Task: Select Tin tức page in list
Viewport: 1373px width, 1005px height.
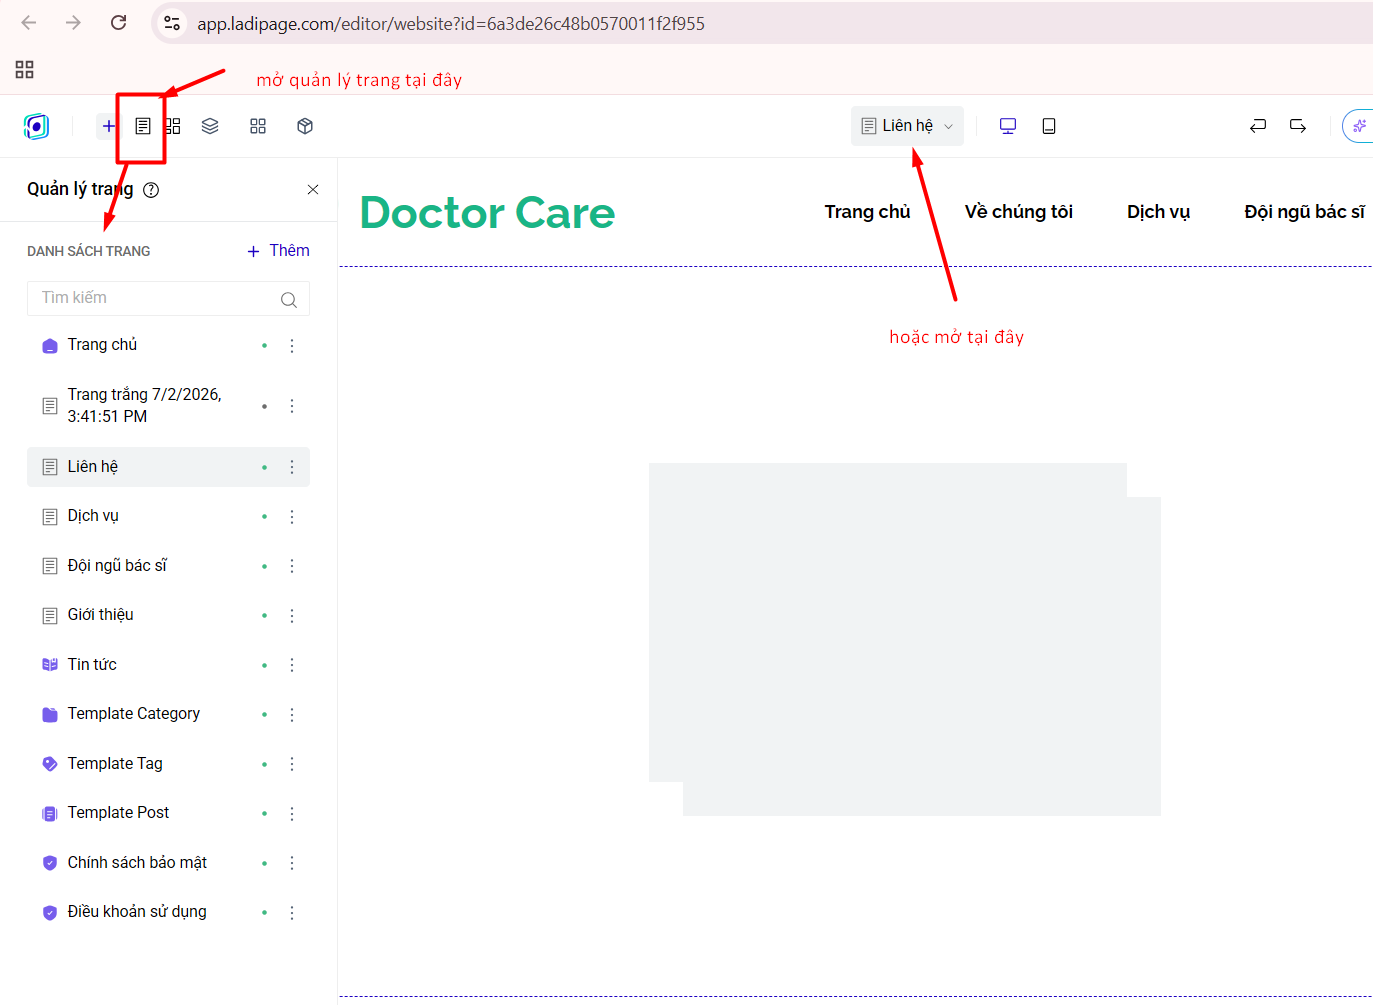Action: [x=168, y=665]
